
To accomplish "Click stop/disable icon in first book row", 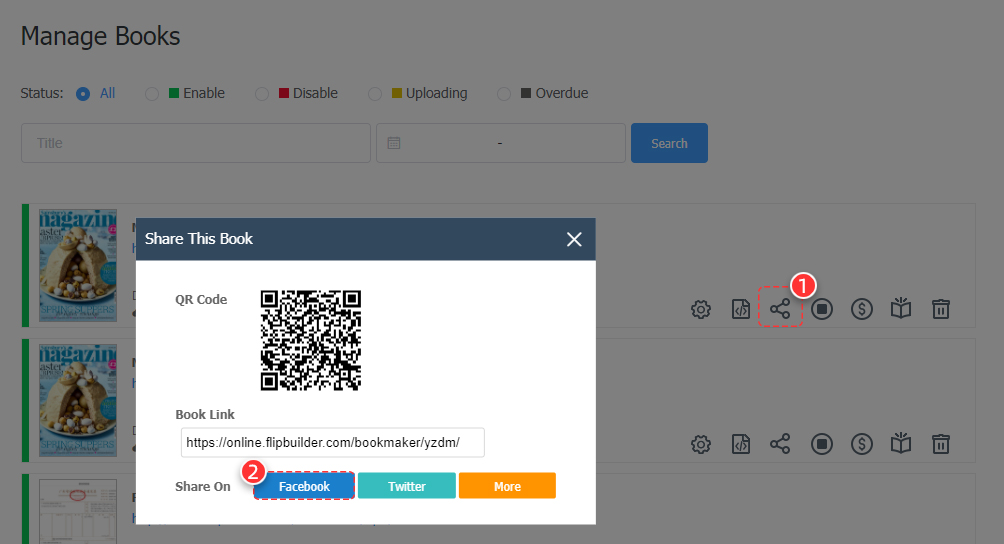I will 822,310.
